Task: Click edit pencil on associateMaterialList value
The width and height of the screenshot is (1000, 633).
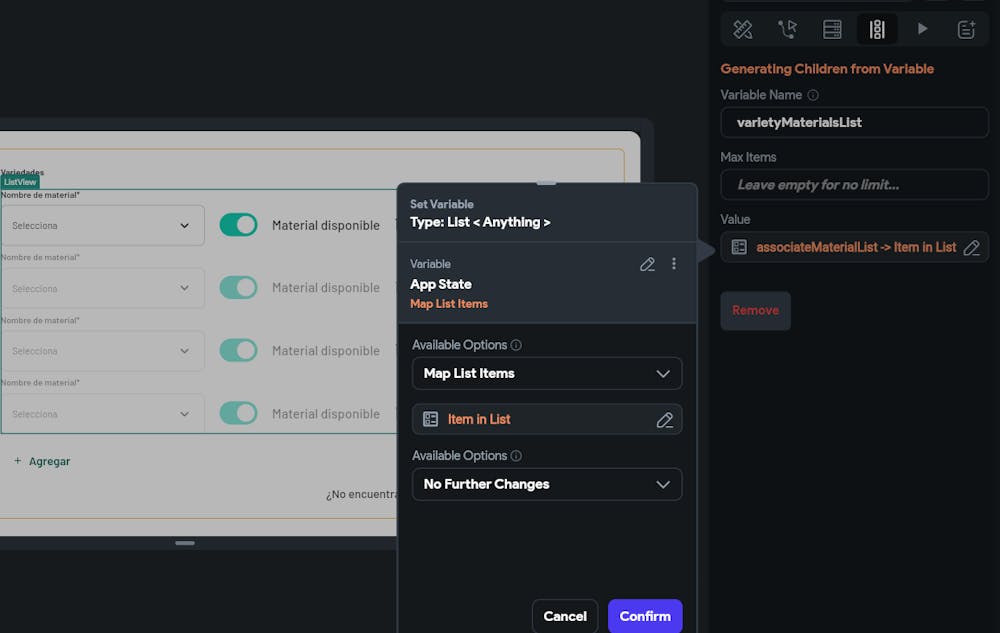Action: [x=971, y=247]
